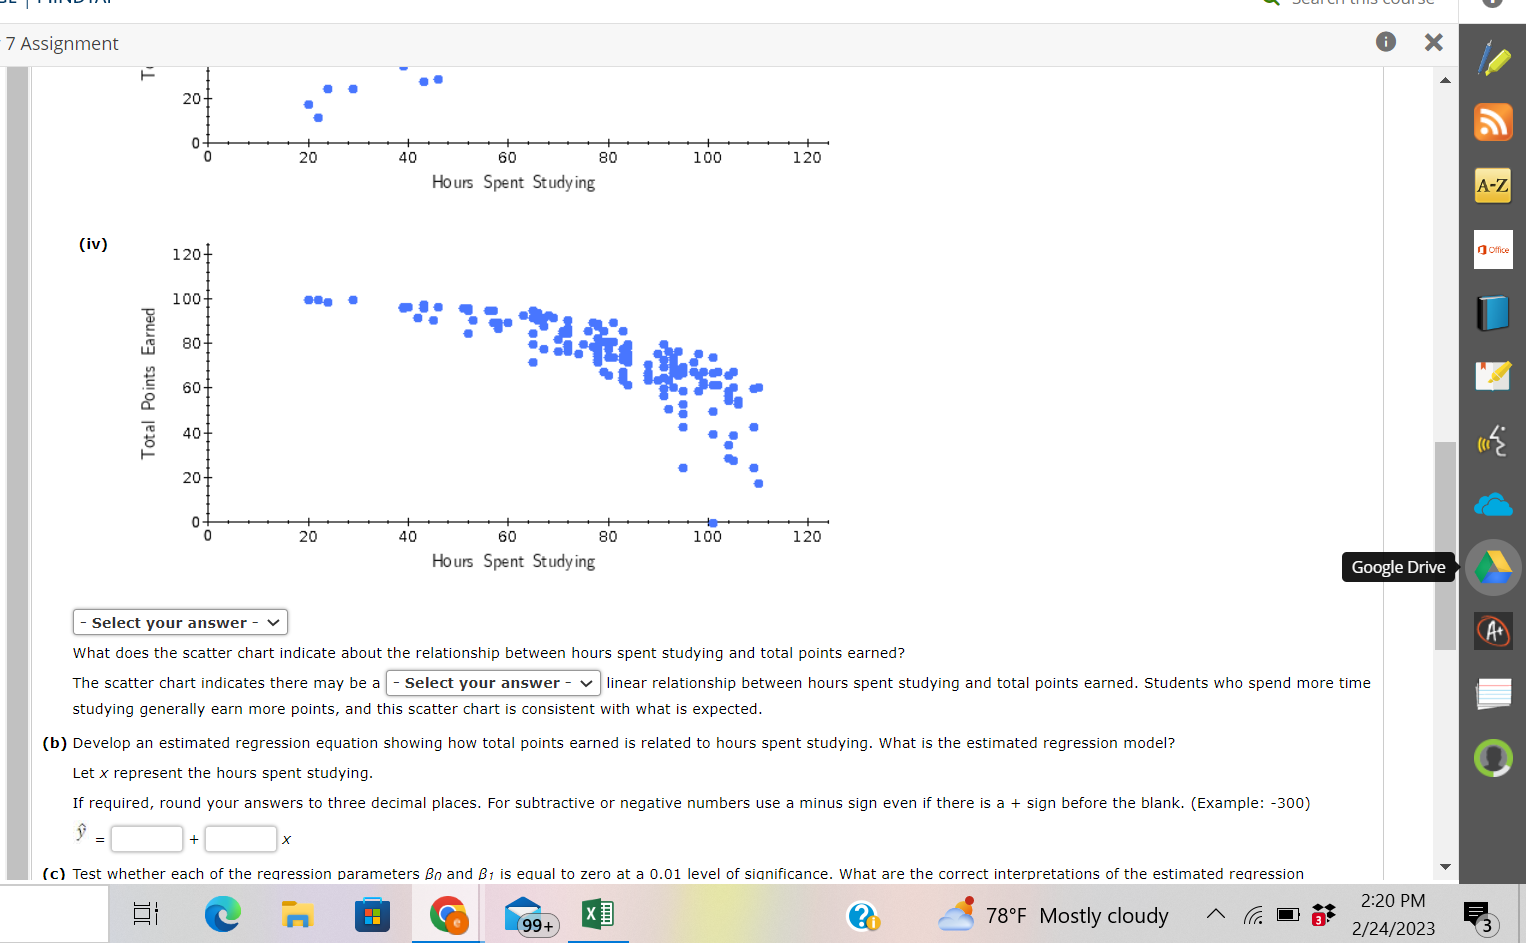Screen dimensions: 1526x943
Task: Open the chart selection answer dropdown
Action: pos(180,622)
